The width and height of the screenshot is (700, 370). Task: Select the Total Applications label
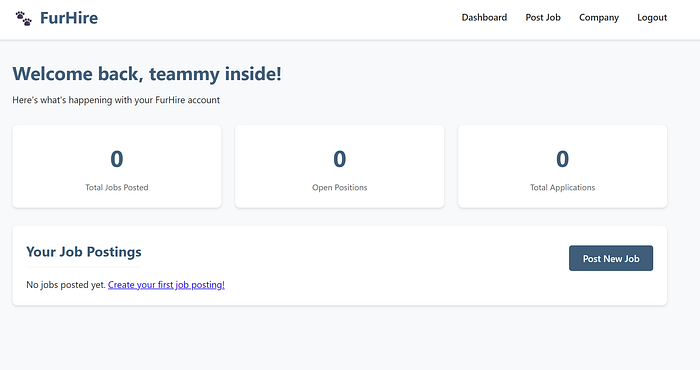click(x=562, y=187)
